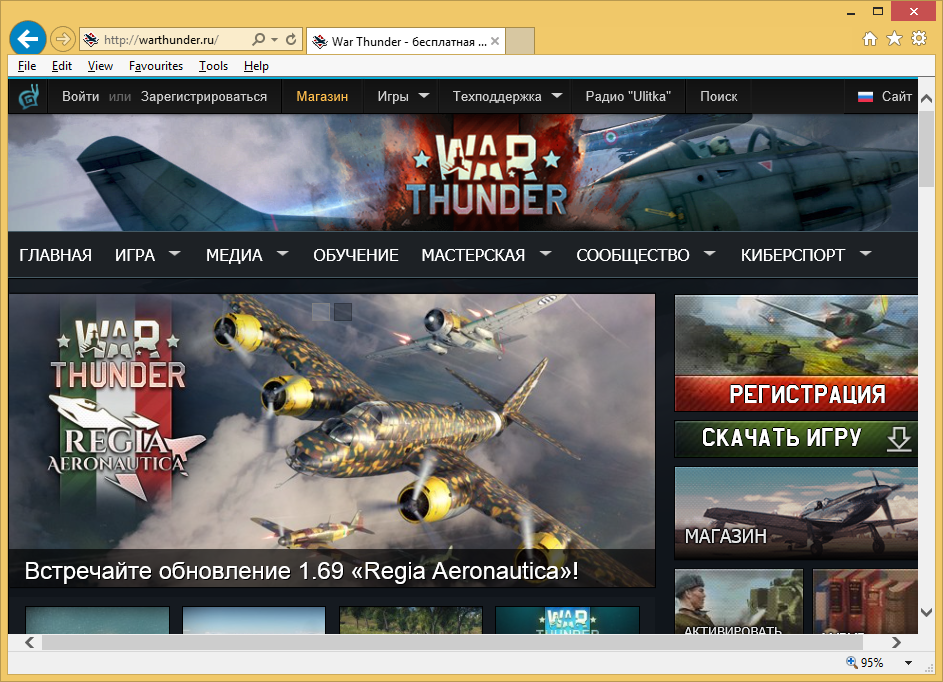Click the СКАЧАТЬ ИГРУ download button
The width and height of the screenshot is (943, 682).
point(796,438)
